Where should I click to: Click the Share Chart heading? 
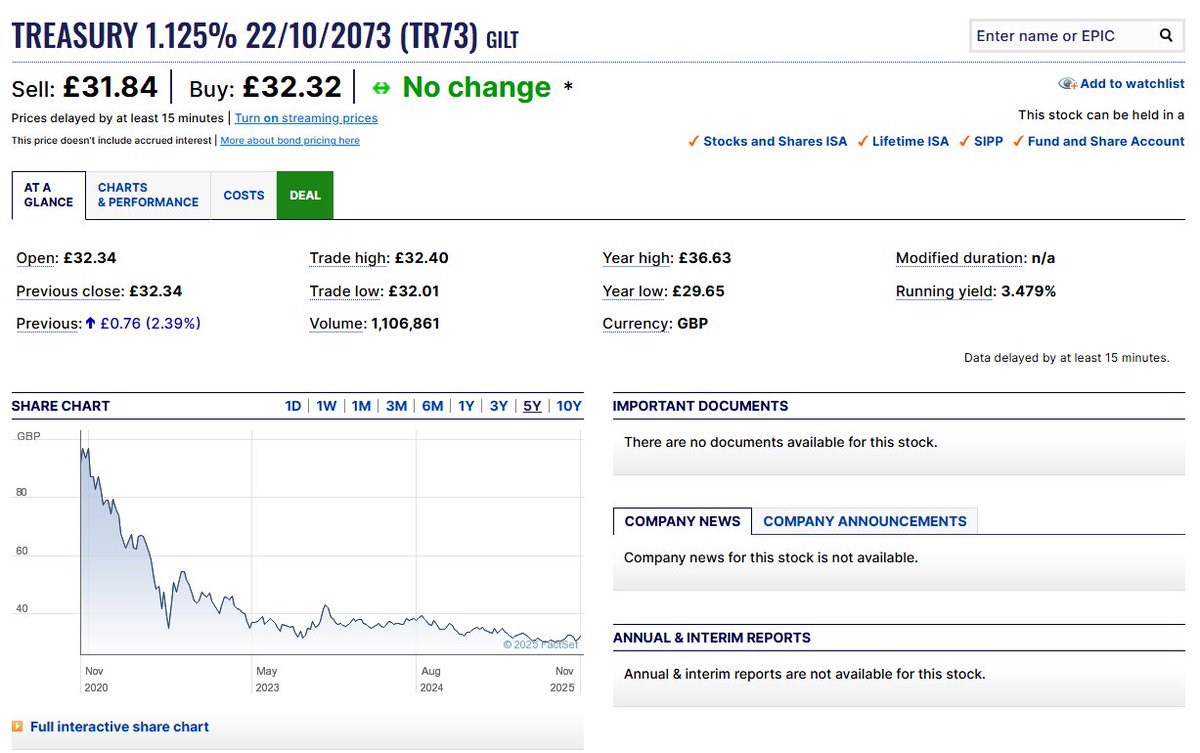pyautogui.click(x=61, y=406)
